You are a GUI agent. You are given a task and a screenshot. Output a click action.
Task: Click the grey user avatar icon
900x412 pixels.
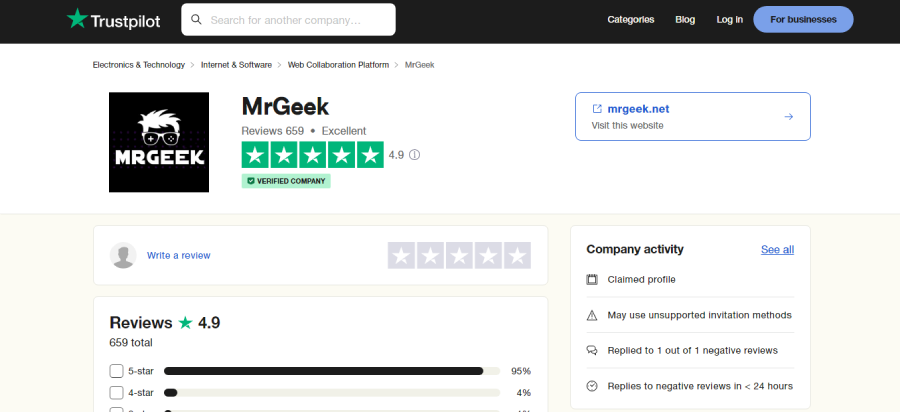pyautogui.click(x=123, y=255)
